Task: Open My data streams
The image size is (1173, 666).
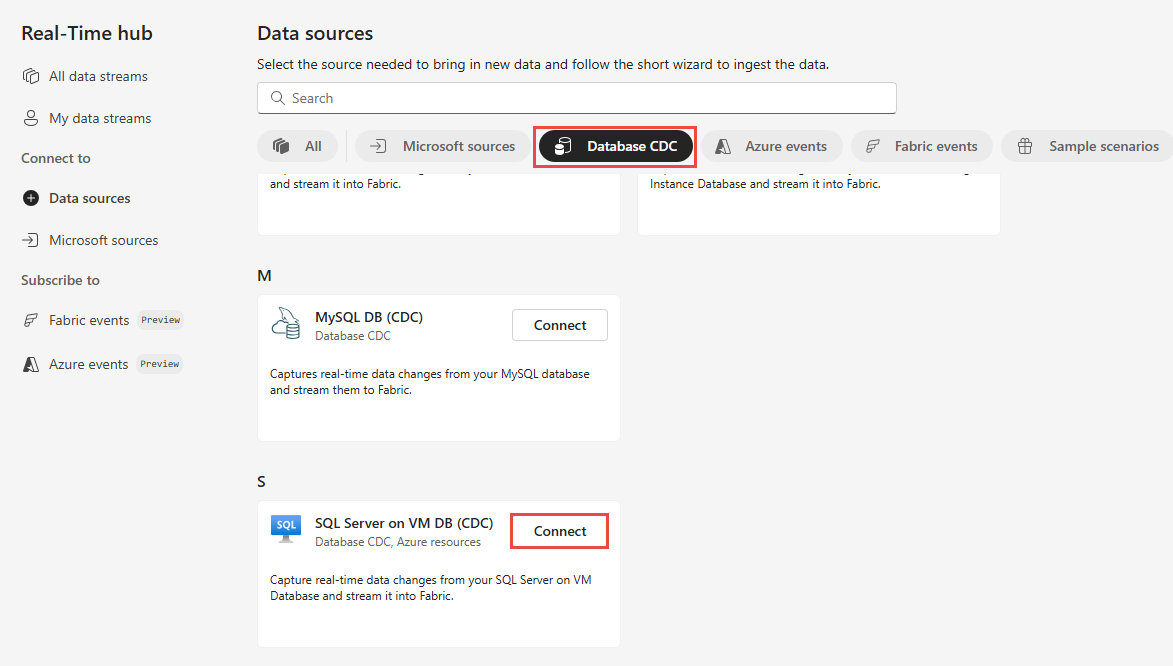Action: pyautogui.click(x=99, y=118)
